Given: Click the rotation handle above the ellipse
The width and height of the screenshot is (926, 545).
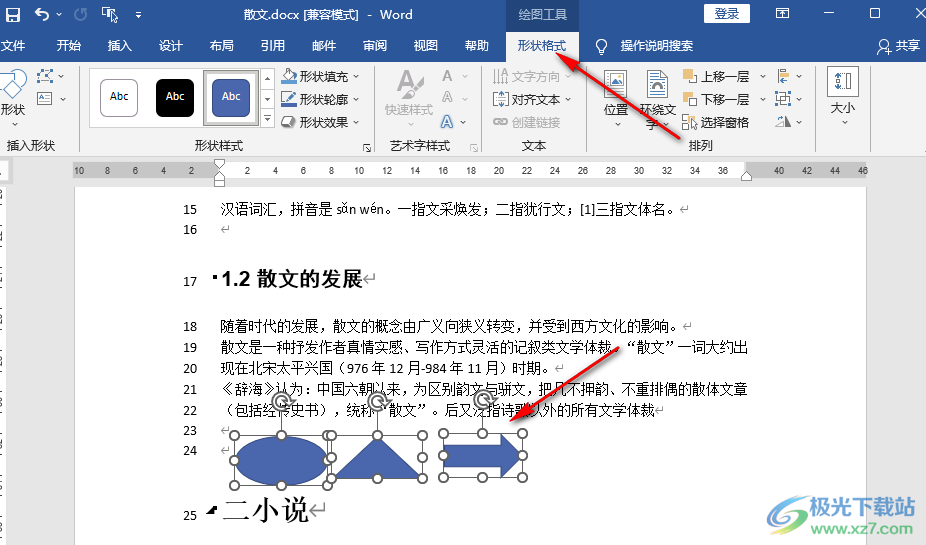Looking at the screenshot, I should click(x=282, y=402).
